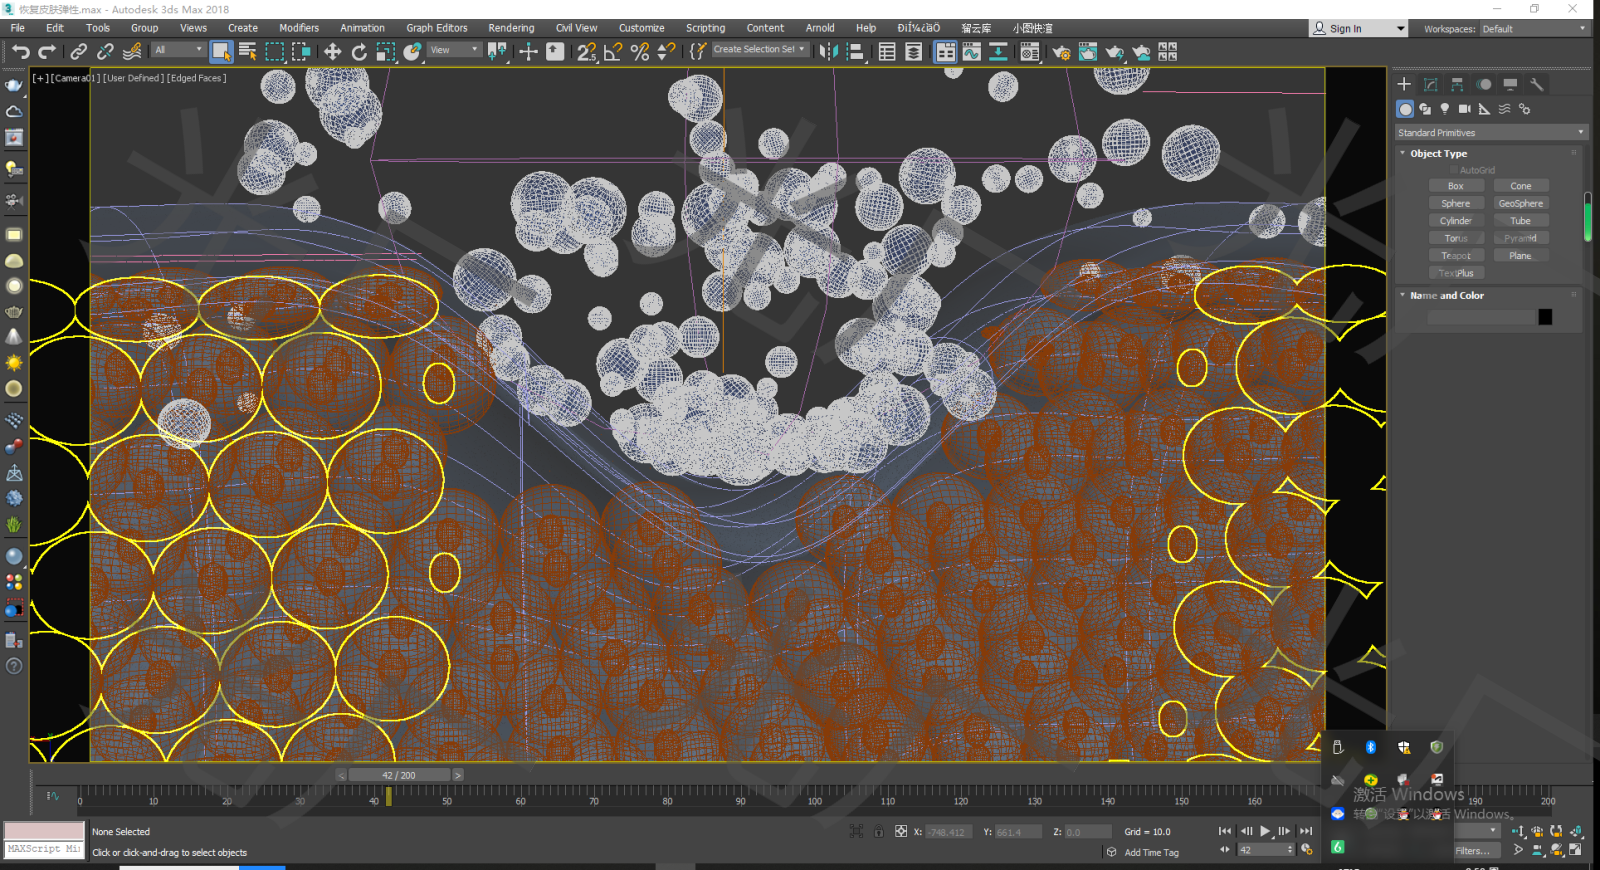Open the Rendering menu
The width and height of the screenshot is (1600, 870).
point(511,28)
